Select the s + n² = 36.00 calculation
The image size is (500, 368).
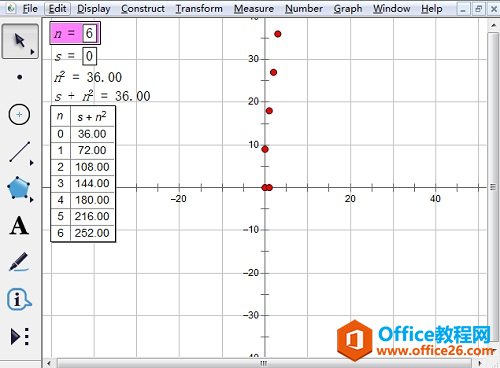point(102,96)
